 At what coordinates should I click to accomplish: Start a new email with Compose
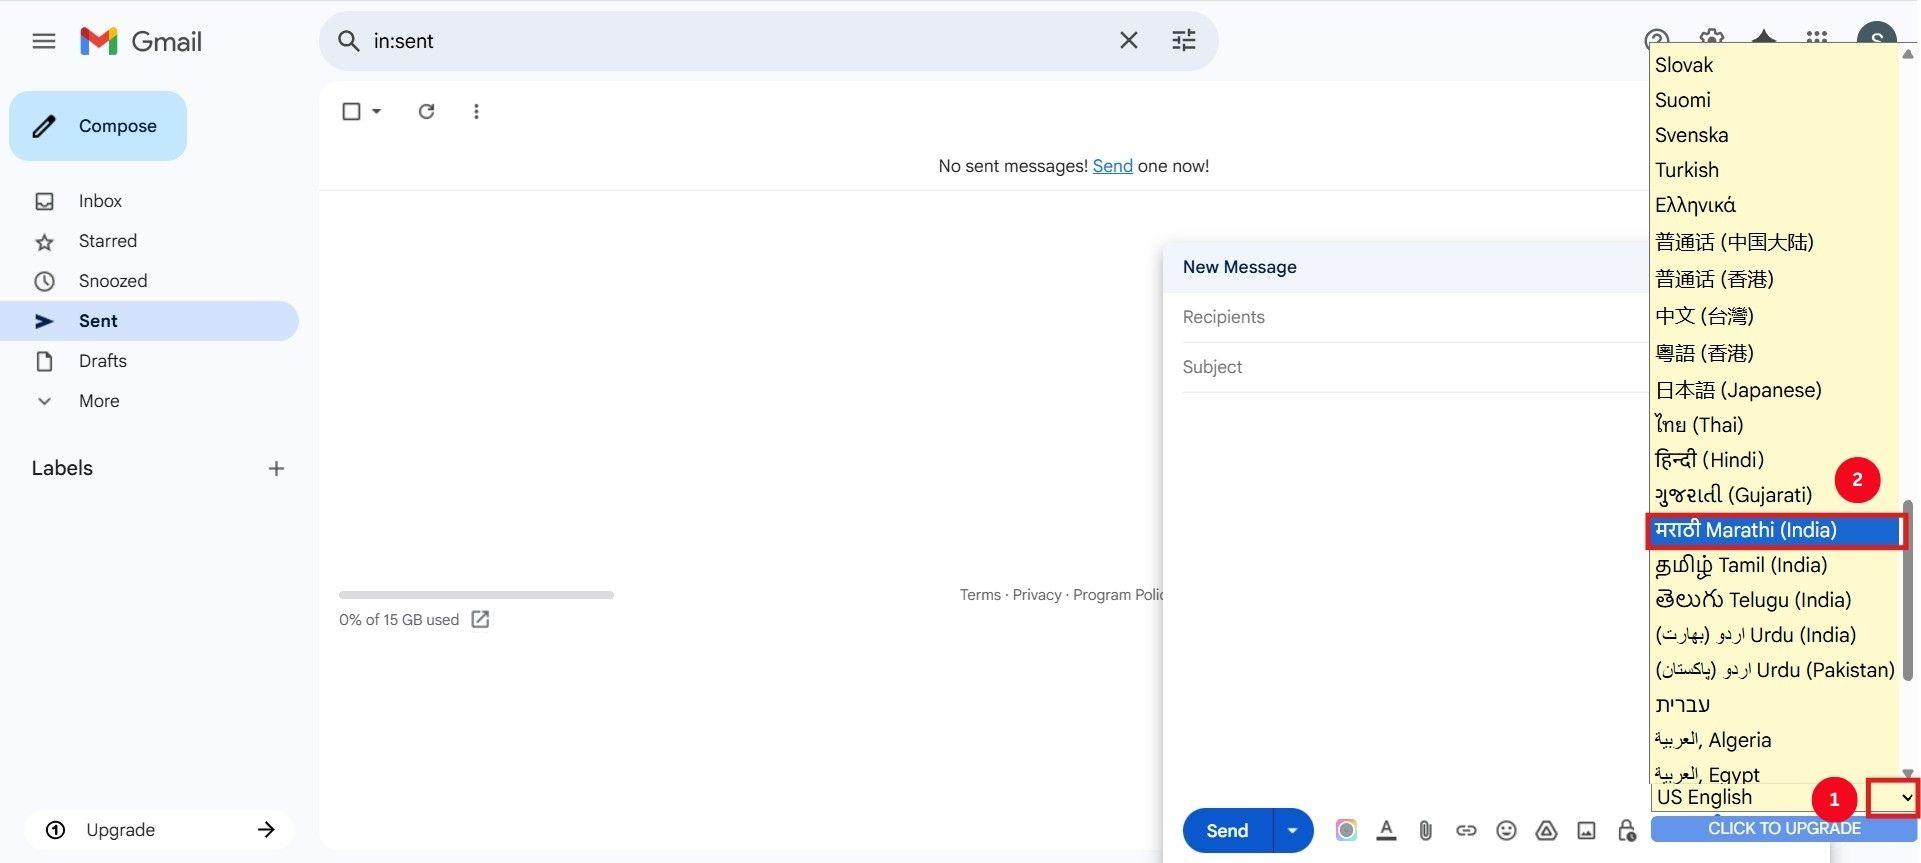98,126
